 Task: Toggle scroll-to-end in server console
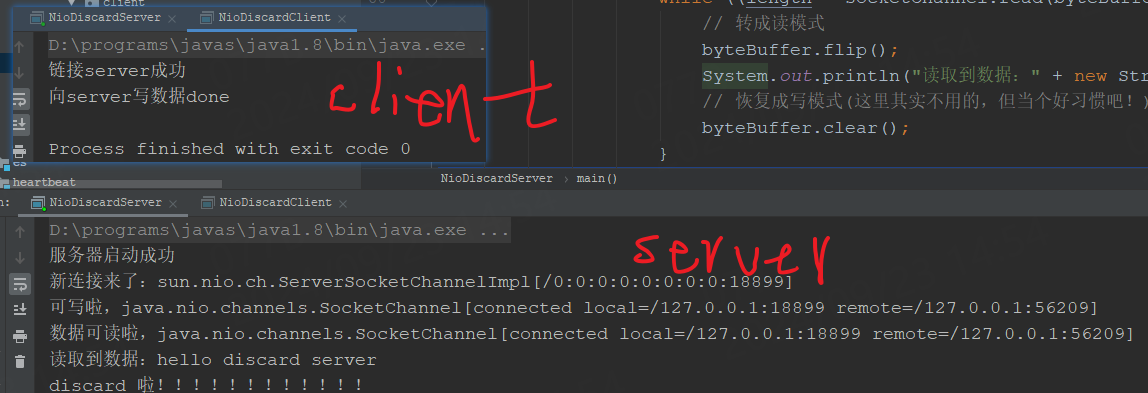pyautogui.click(x=20, y=310)
